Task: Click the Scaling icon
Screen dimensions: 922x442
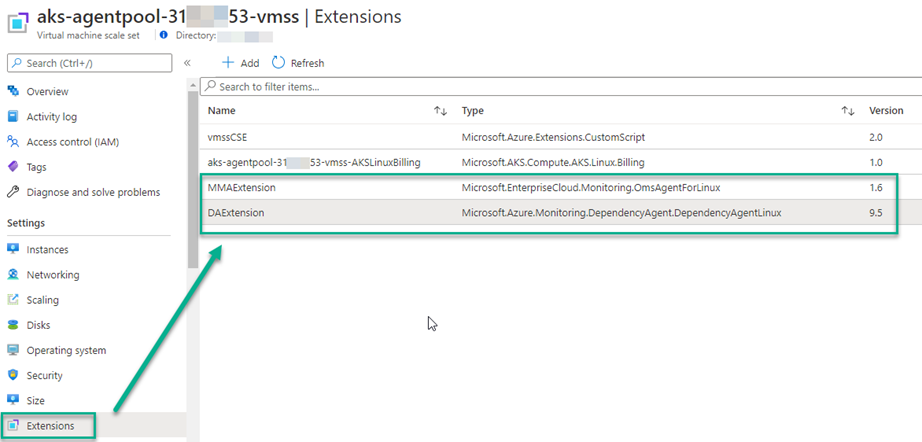Action: pos(13,300)
